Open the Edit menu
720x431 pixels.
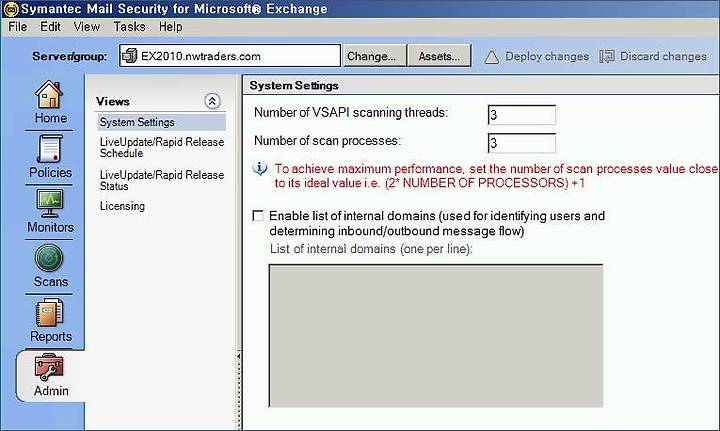[50, 27]
